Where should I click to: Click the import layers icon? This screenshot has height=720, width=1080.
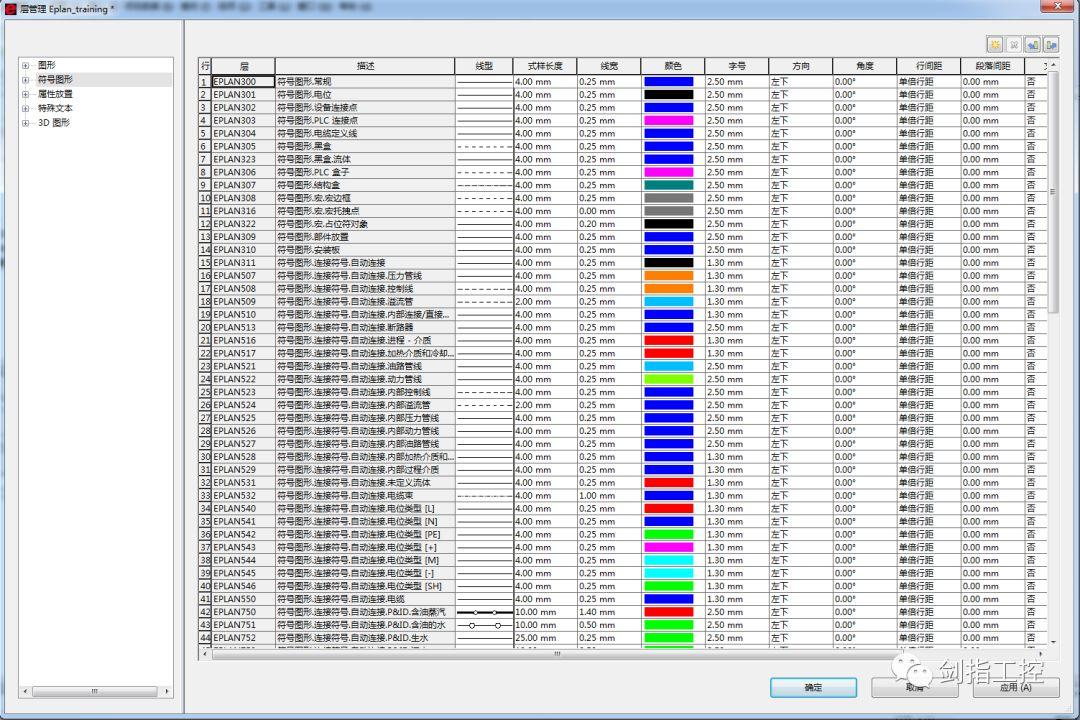pos(1032,45)
